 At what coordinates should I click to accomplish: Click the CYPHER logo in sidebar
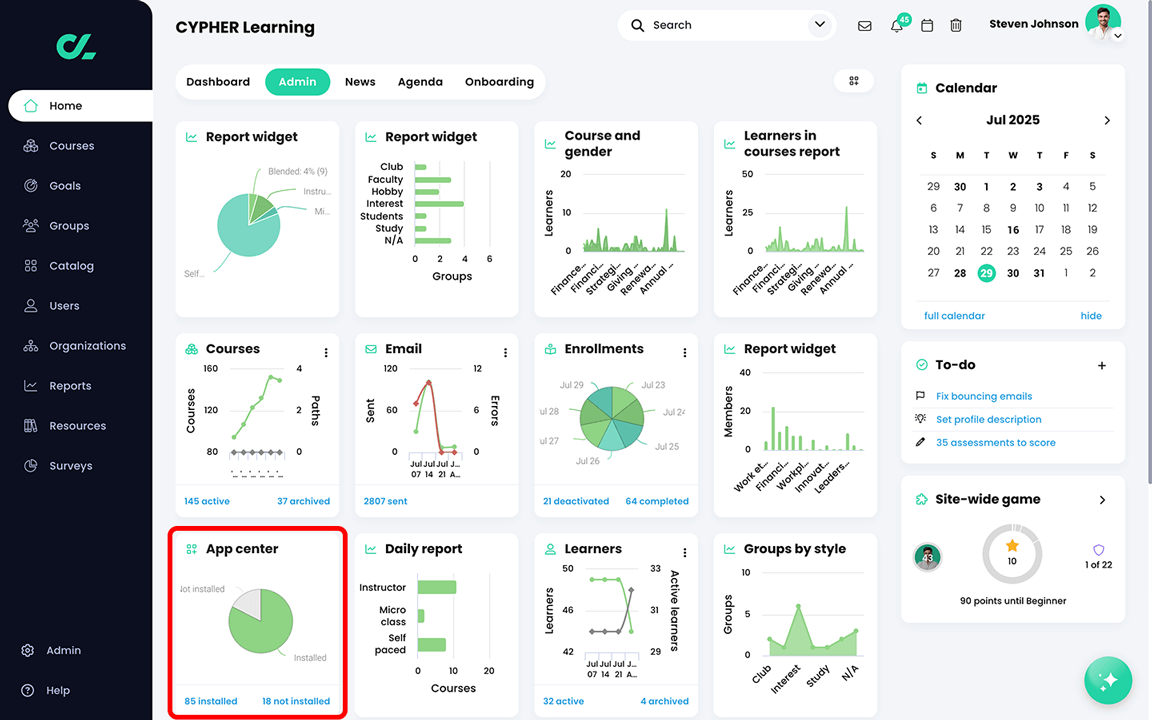(x=76, y=46)
